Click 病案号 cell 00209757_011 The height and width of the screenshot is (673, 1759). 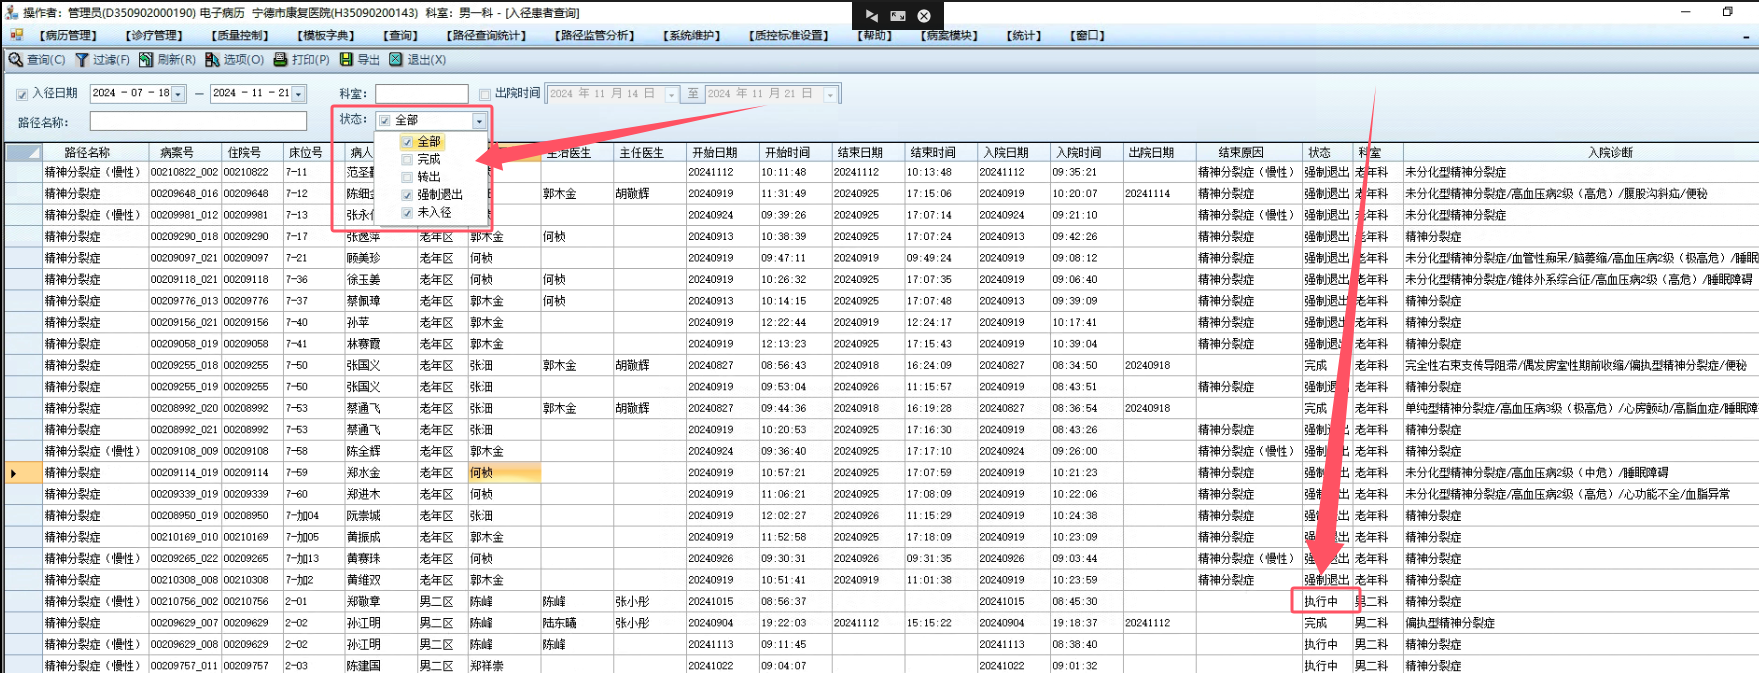tap(185, 666)
